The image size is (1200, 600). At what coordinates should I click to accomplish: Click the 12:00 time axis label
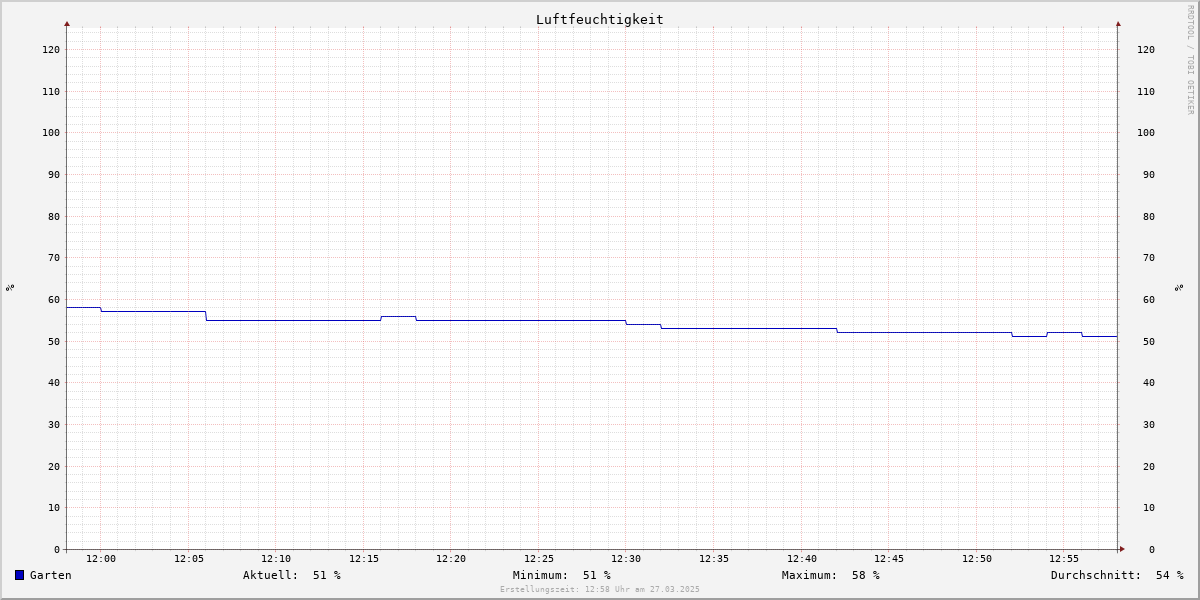coord(101,559)
